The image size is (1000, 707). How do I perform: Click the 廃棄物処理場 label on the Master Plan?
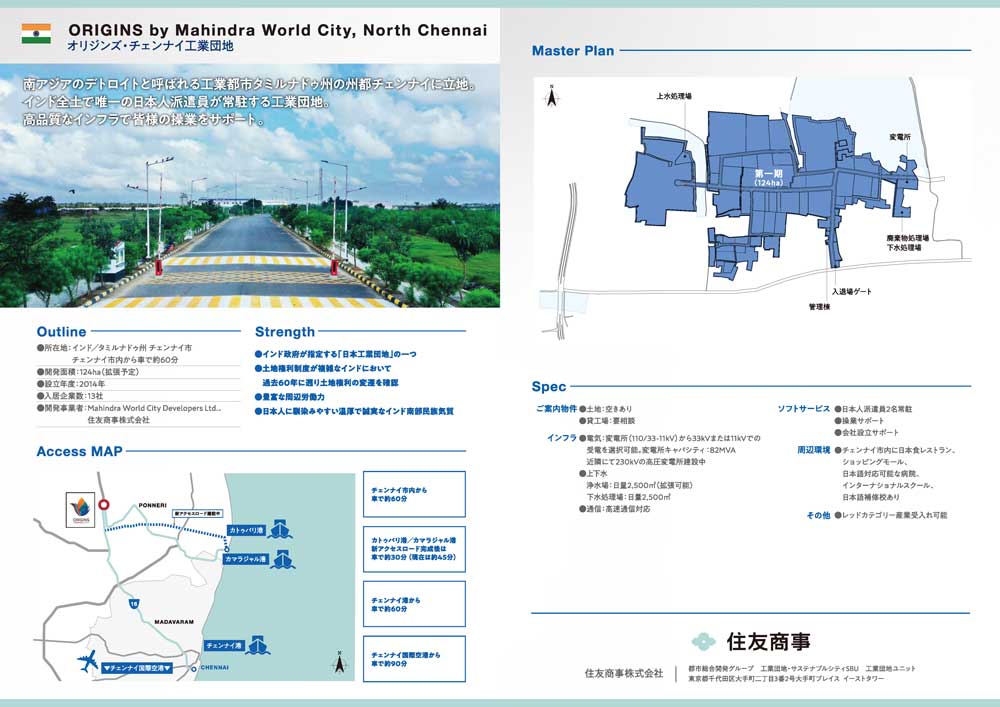coord(908,238)
